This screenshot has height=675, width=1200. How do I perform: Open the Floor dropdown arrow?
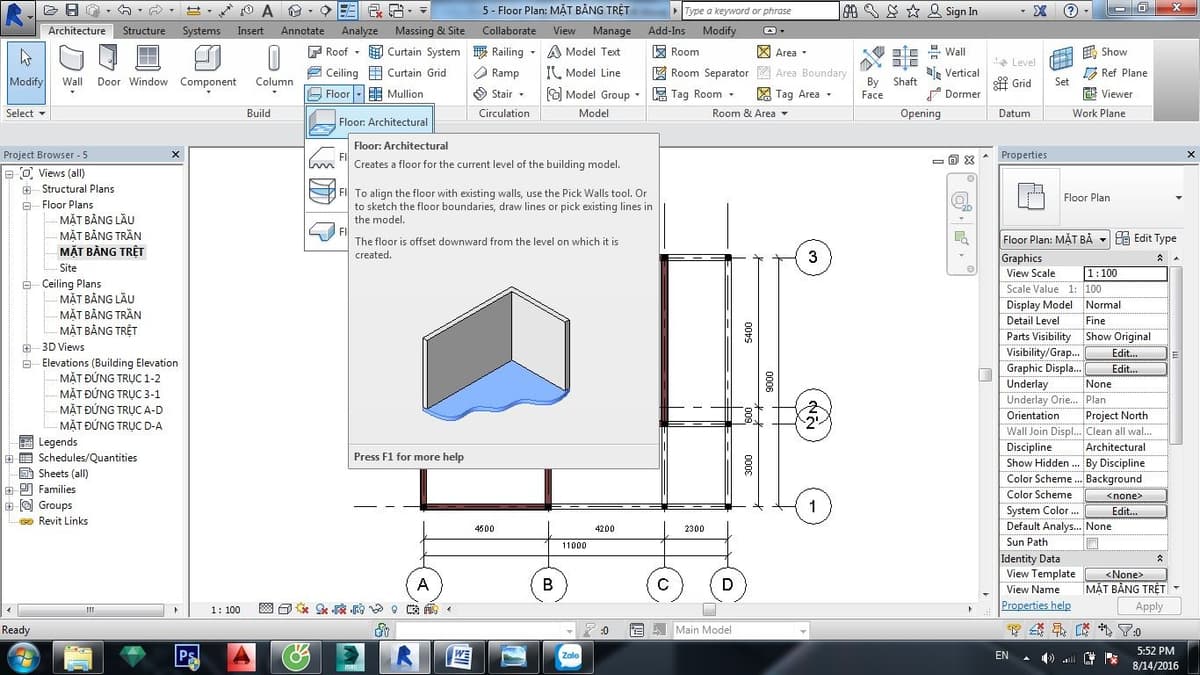[x=358, y=94]
